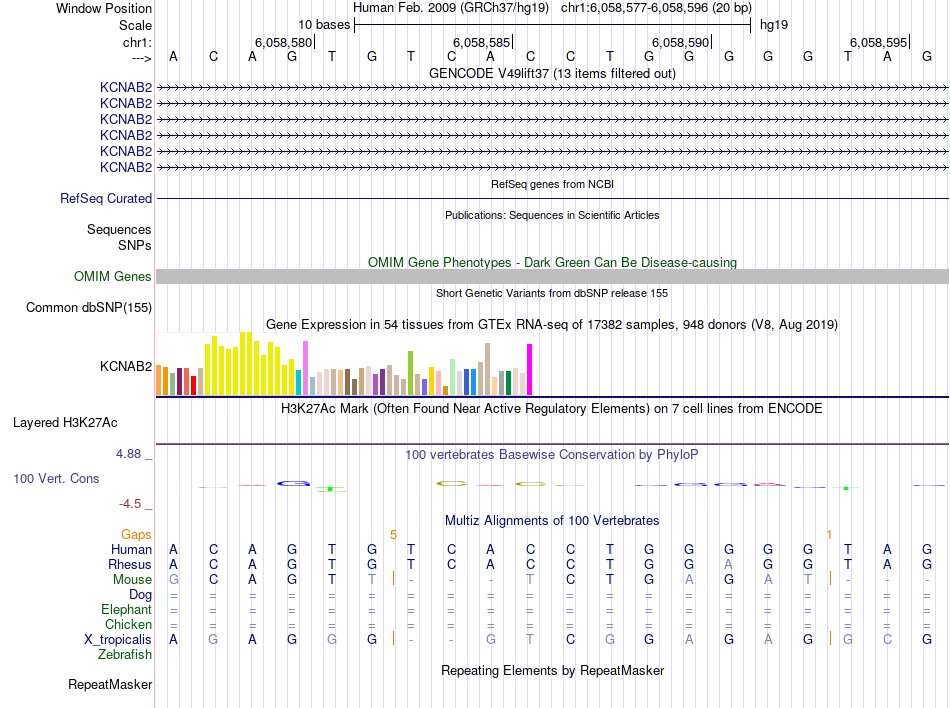Click the 6,058,585 position marker
Image resolution: width=950 pixels, height=708 pixels.
click(x=482, y=42)
